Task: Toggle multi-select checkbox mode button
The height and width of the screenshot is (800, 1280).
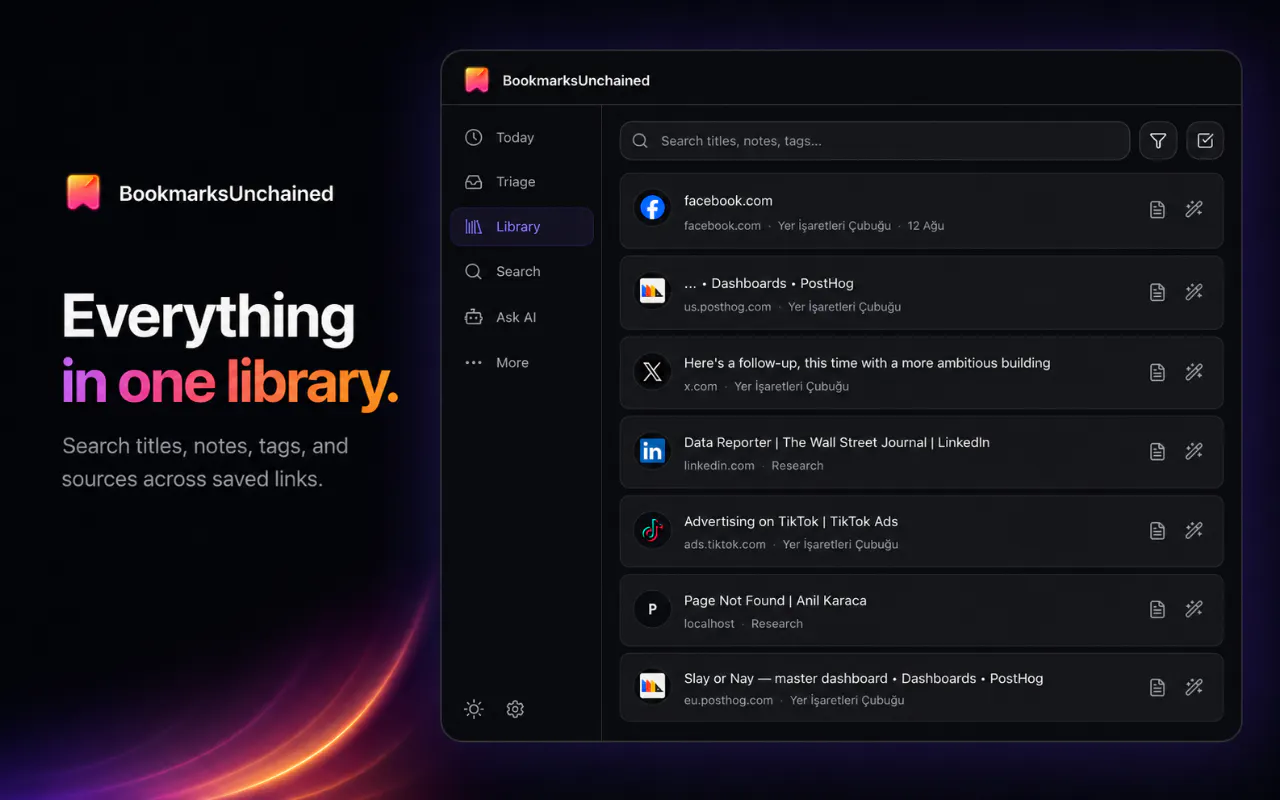Action: (x=1205, y=141)
